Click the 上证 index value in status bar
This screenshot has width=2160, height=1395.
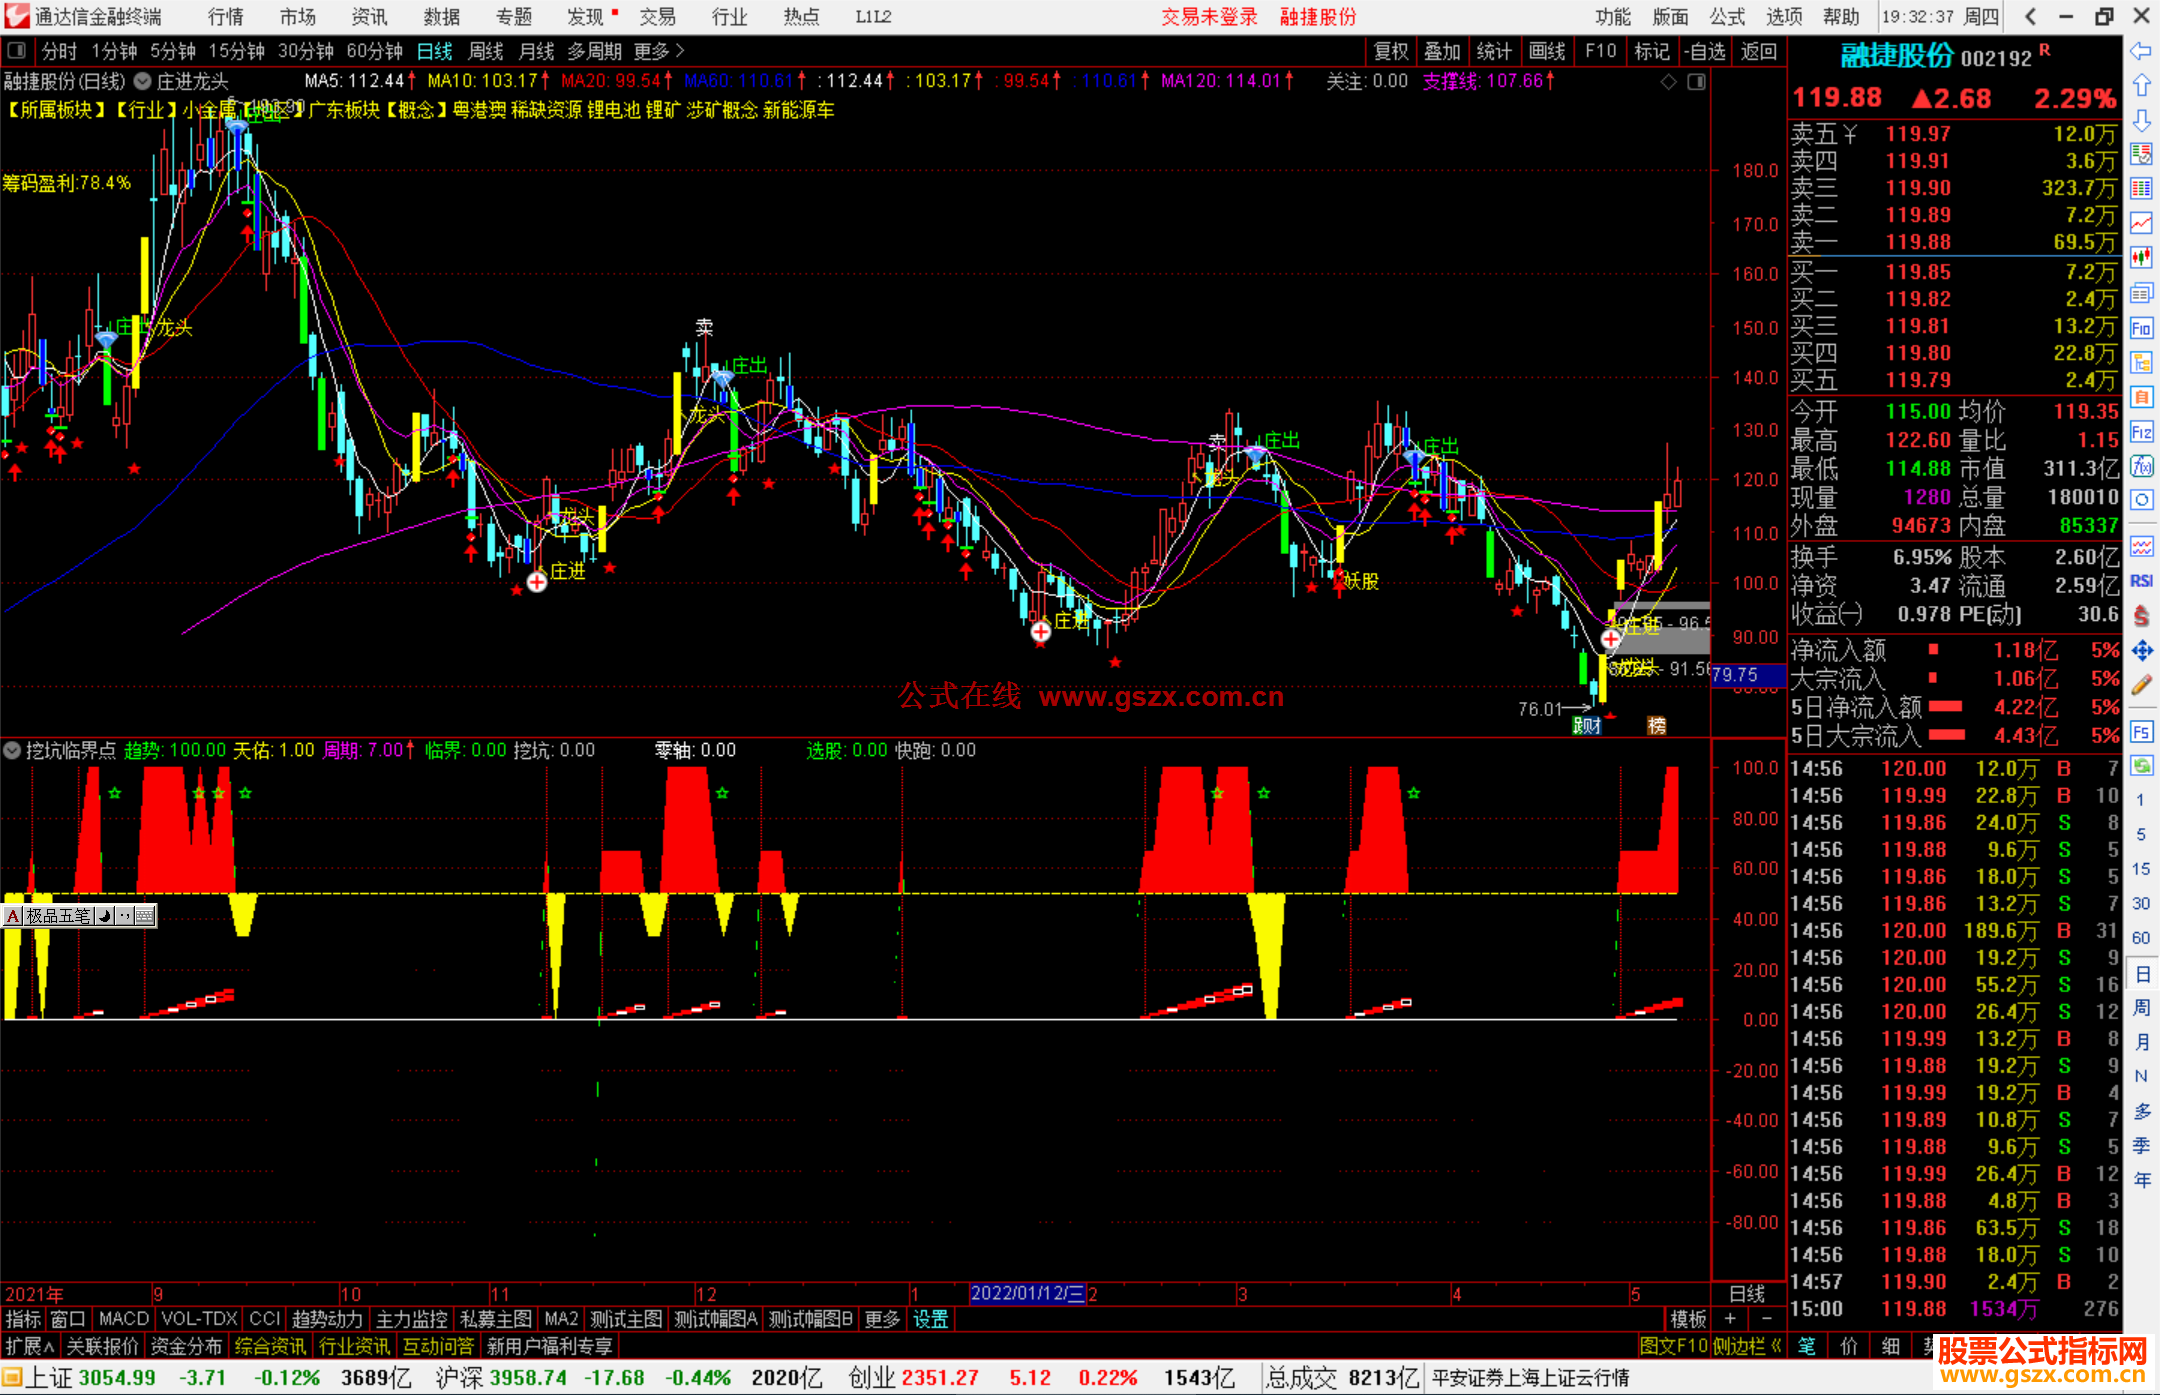pos(117,1377)
